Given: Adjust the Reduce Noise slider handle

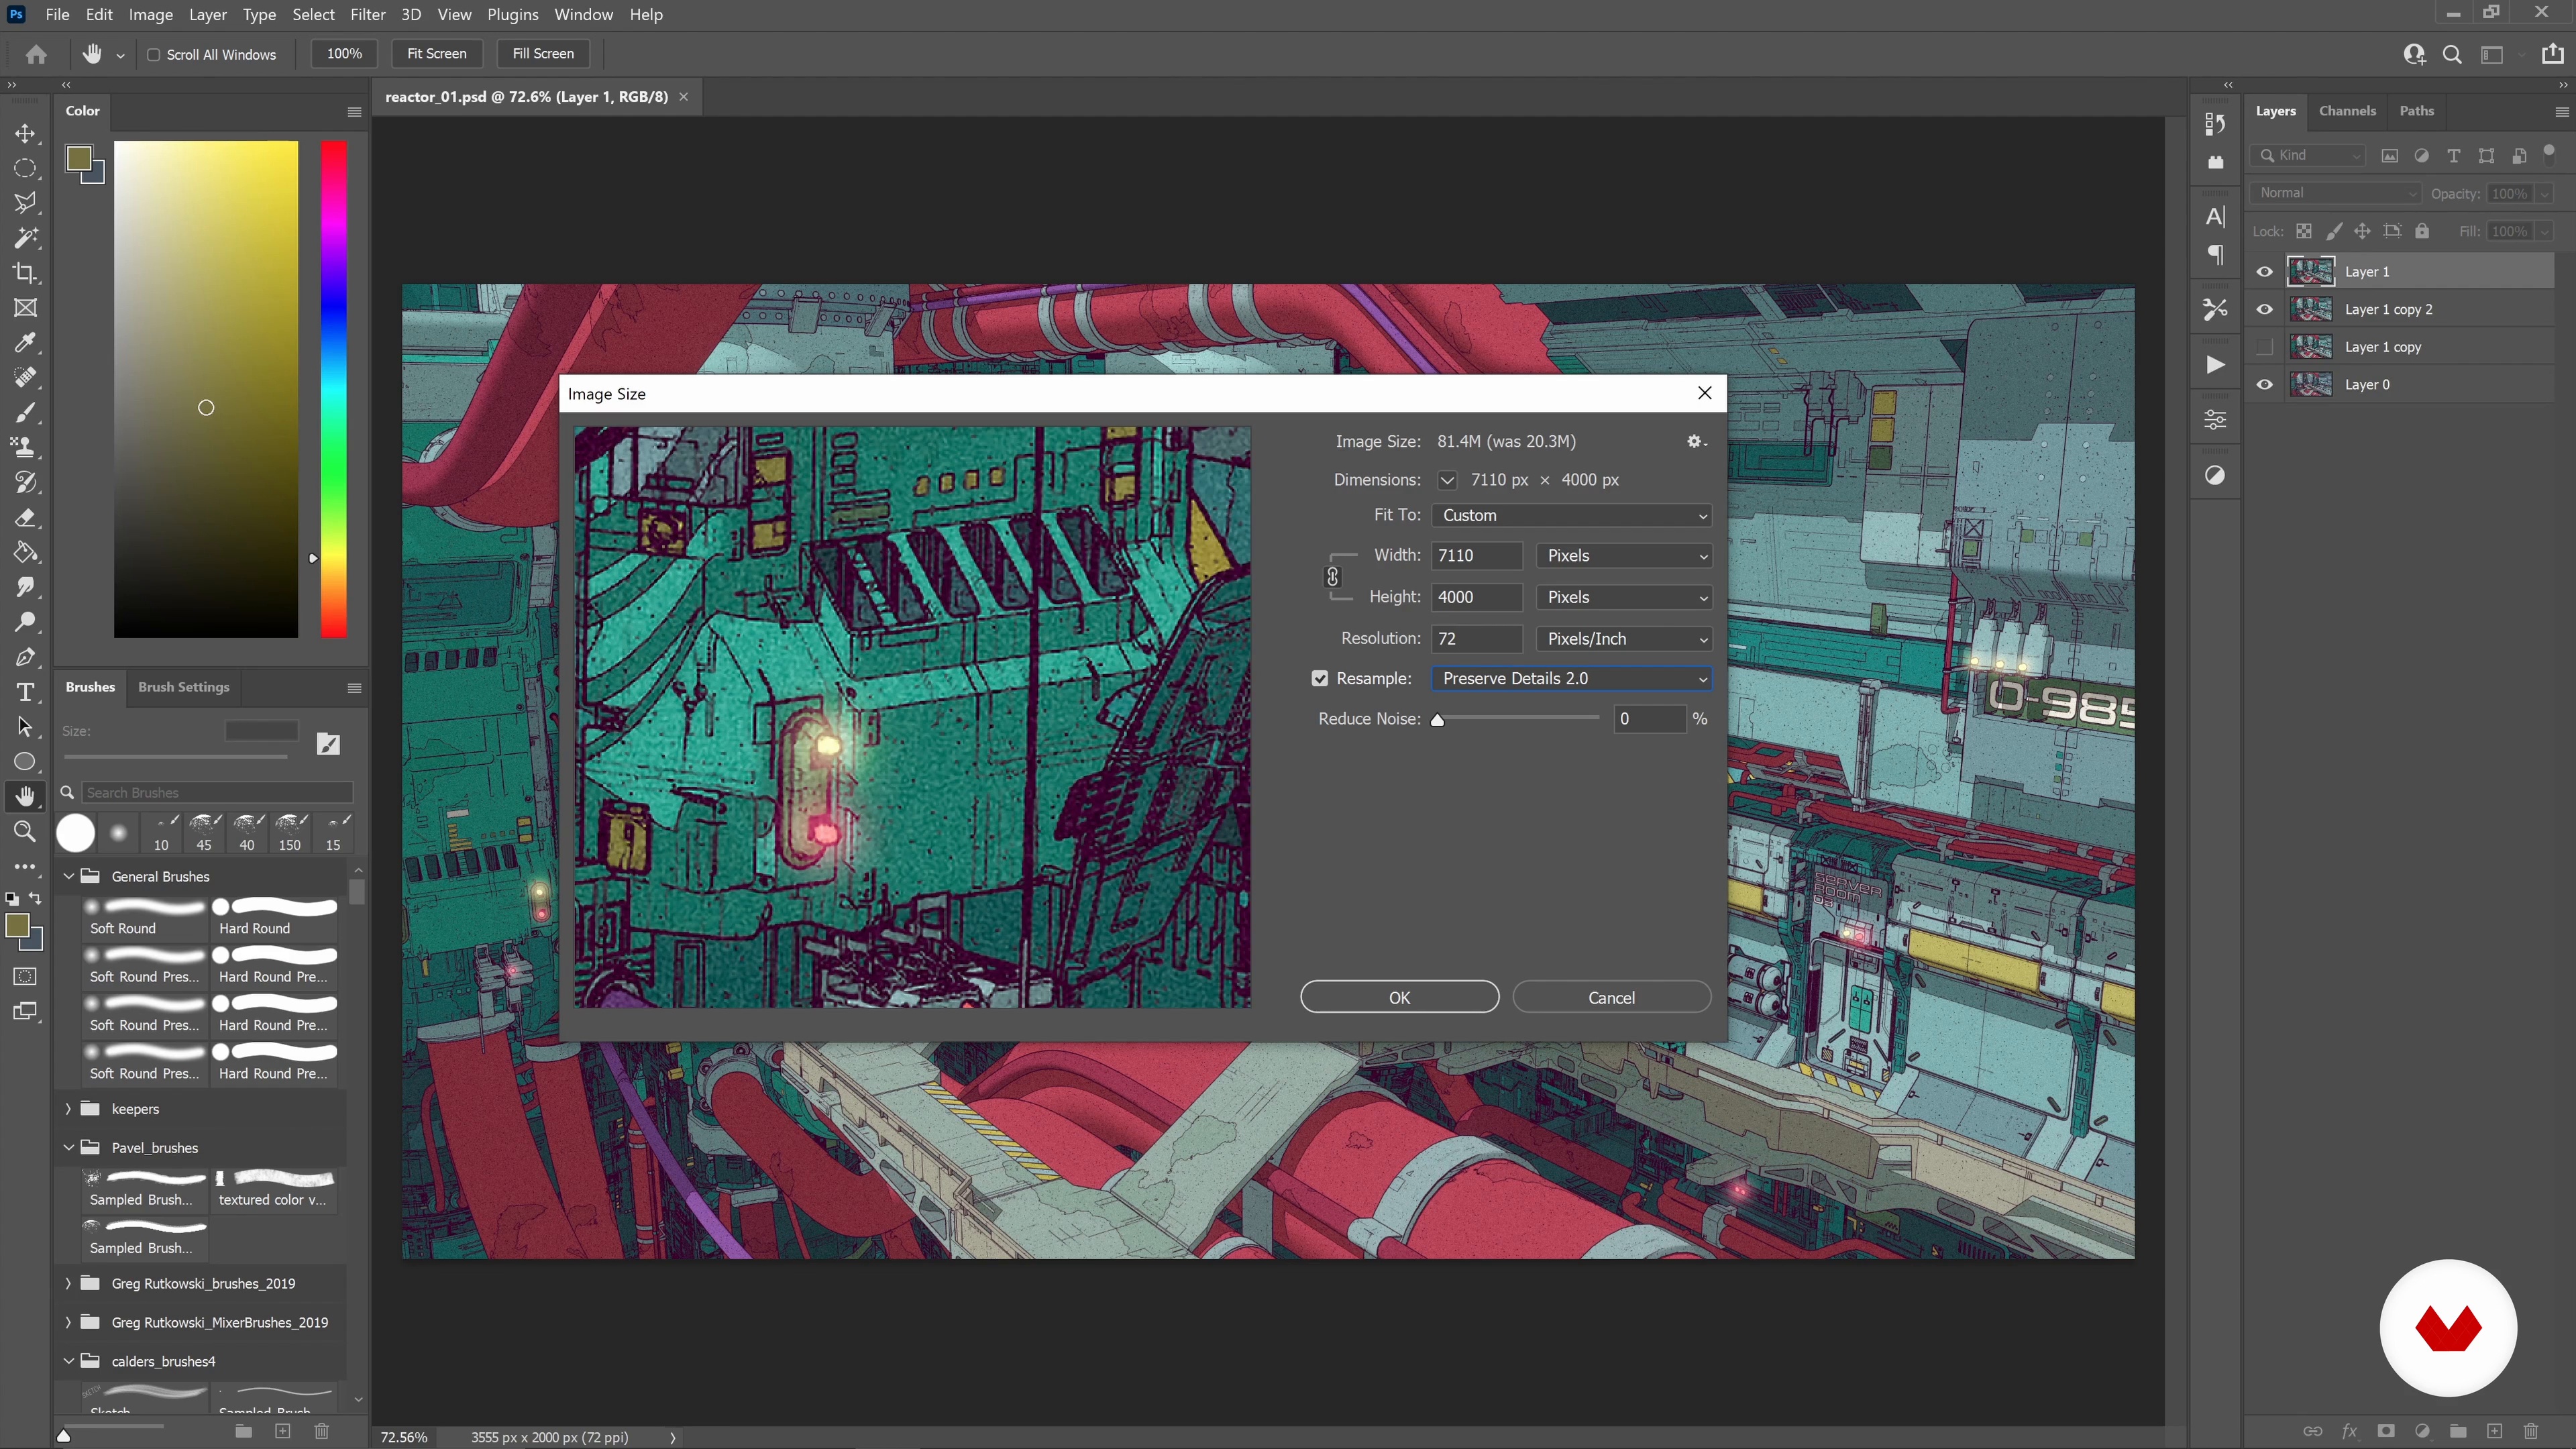Looking at the screenshot, I should pos(1438,721).
